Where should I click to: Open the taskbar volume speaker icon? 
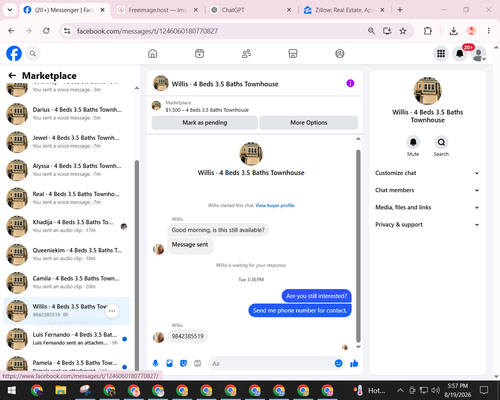coord(435,390)
